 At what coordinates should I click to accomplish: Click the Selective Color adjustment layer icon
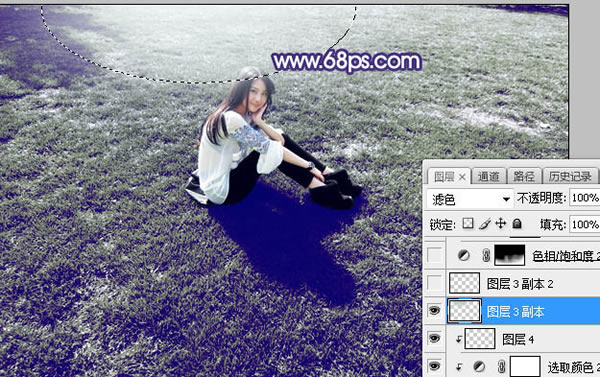click(x=479, y=367)
